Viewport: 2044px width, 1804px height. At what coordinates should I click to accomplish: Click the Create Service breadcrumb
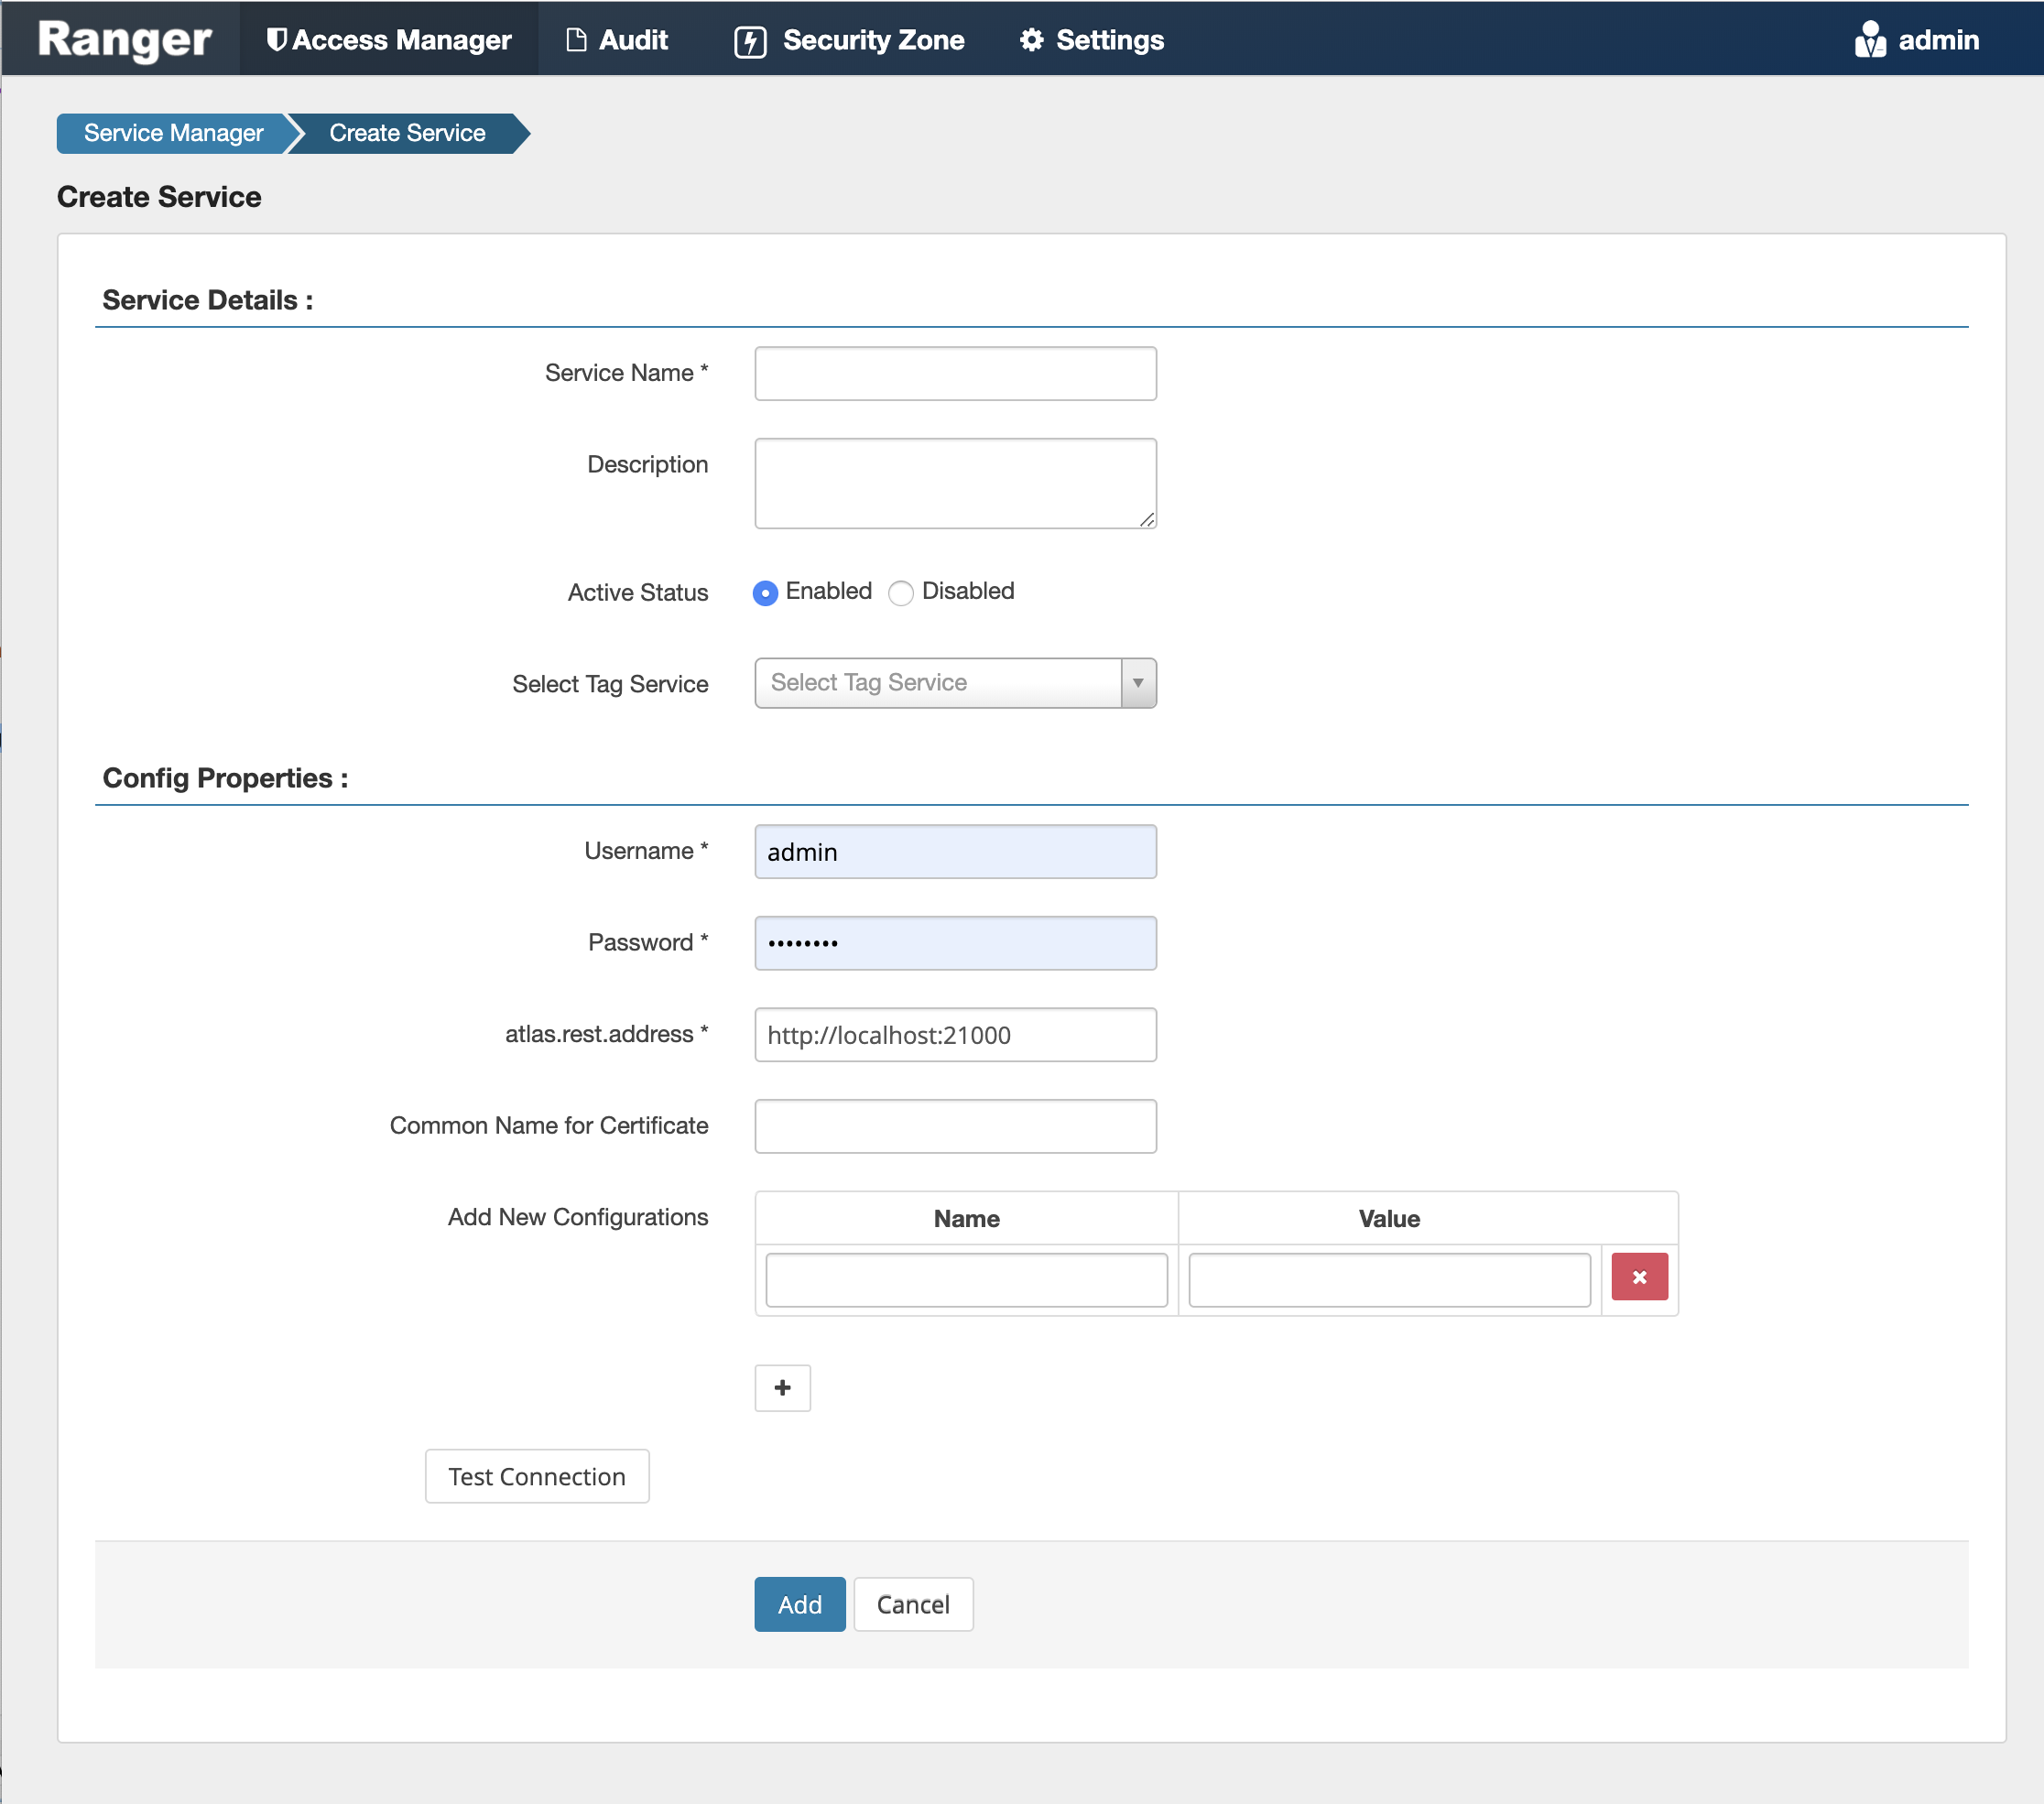click(406, 133)
